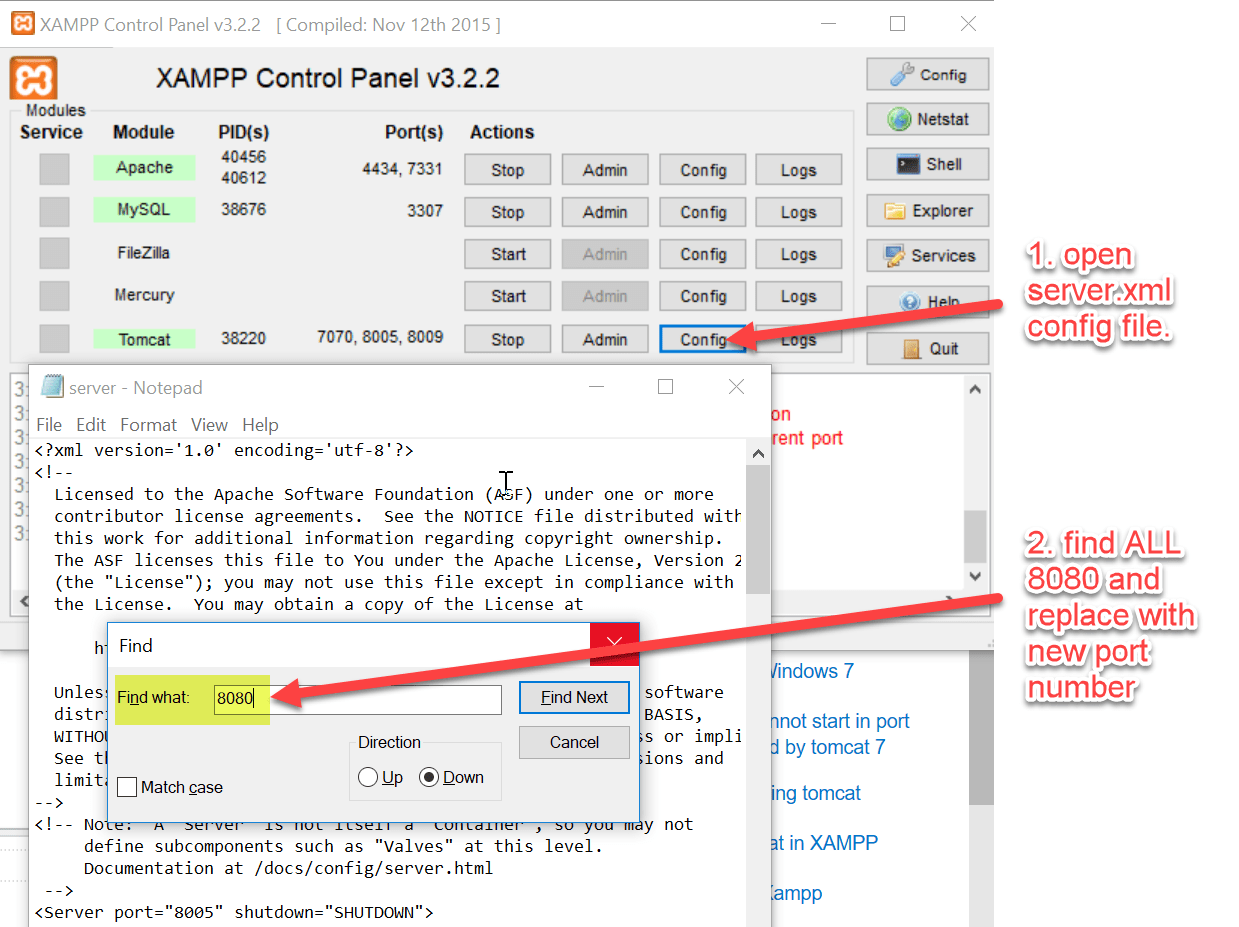
Task: Select the Down search direction
Action: tap(430, 777)
